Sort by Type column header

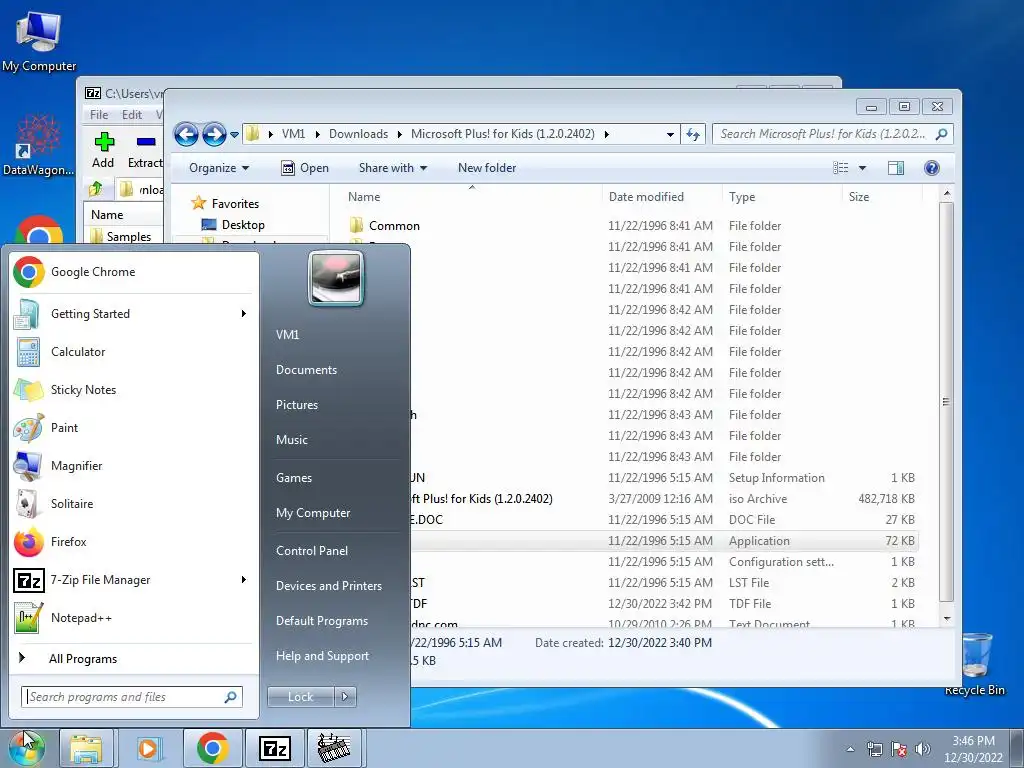tap(782, 197)
